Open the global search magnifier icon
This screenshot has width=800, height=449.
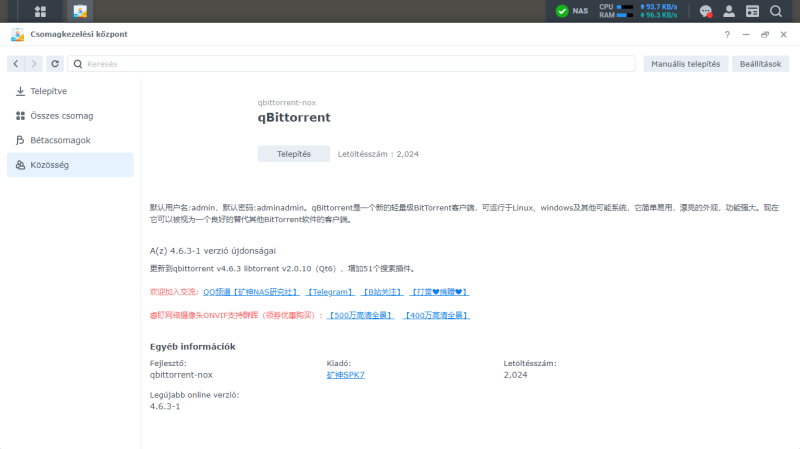coord(776,11)
